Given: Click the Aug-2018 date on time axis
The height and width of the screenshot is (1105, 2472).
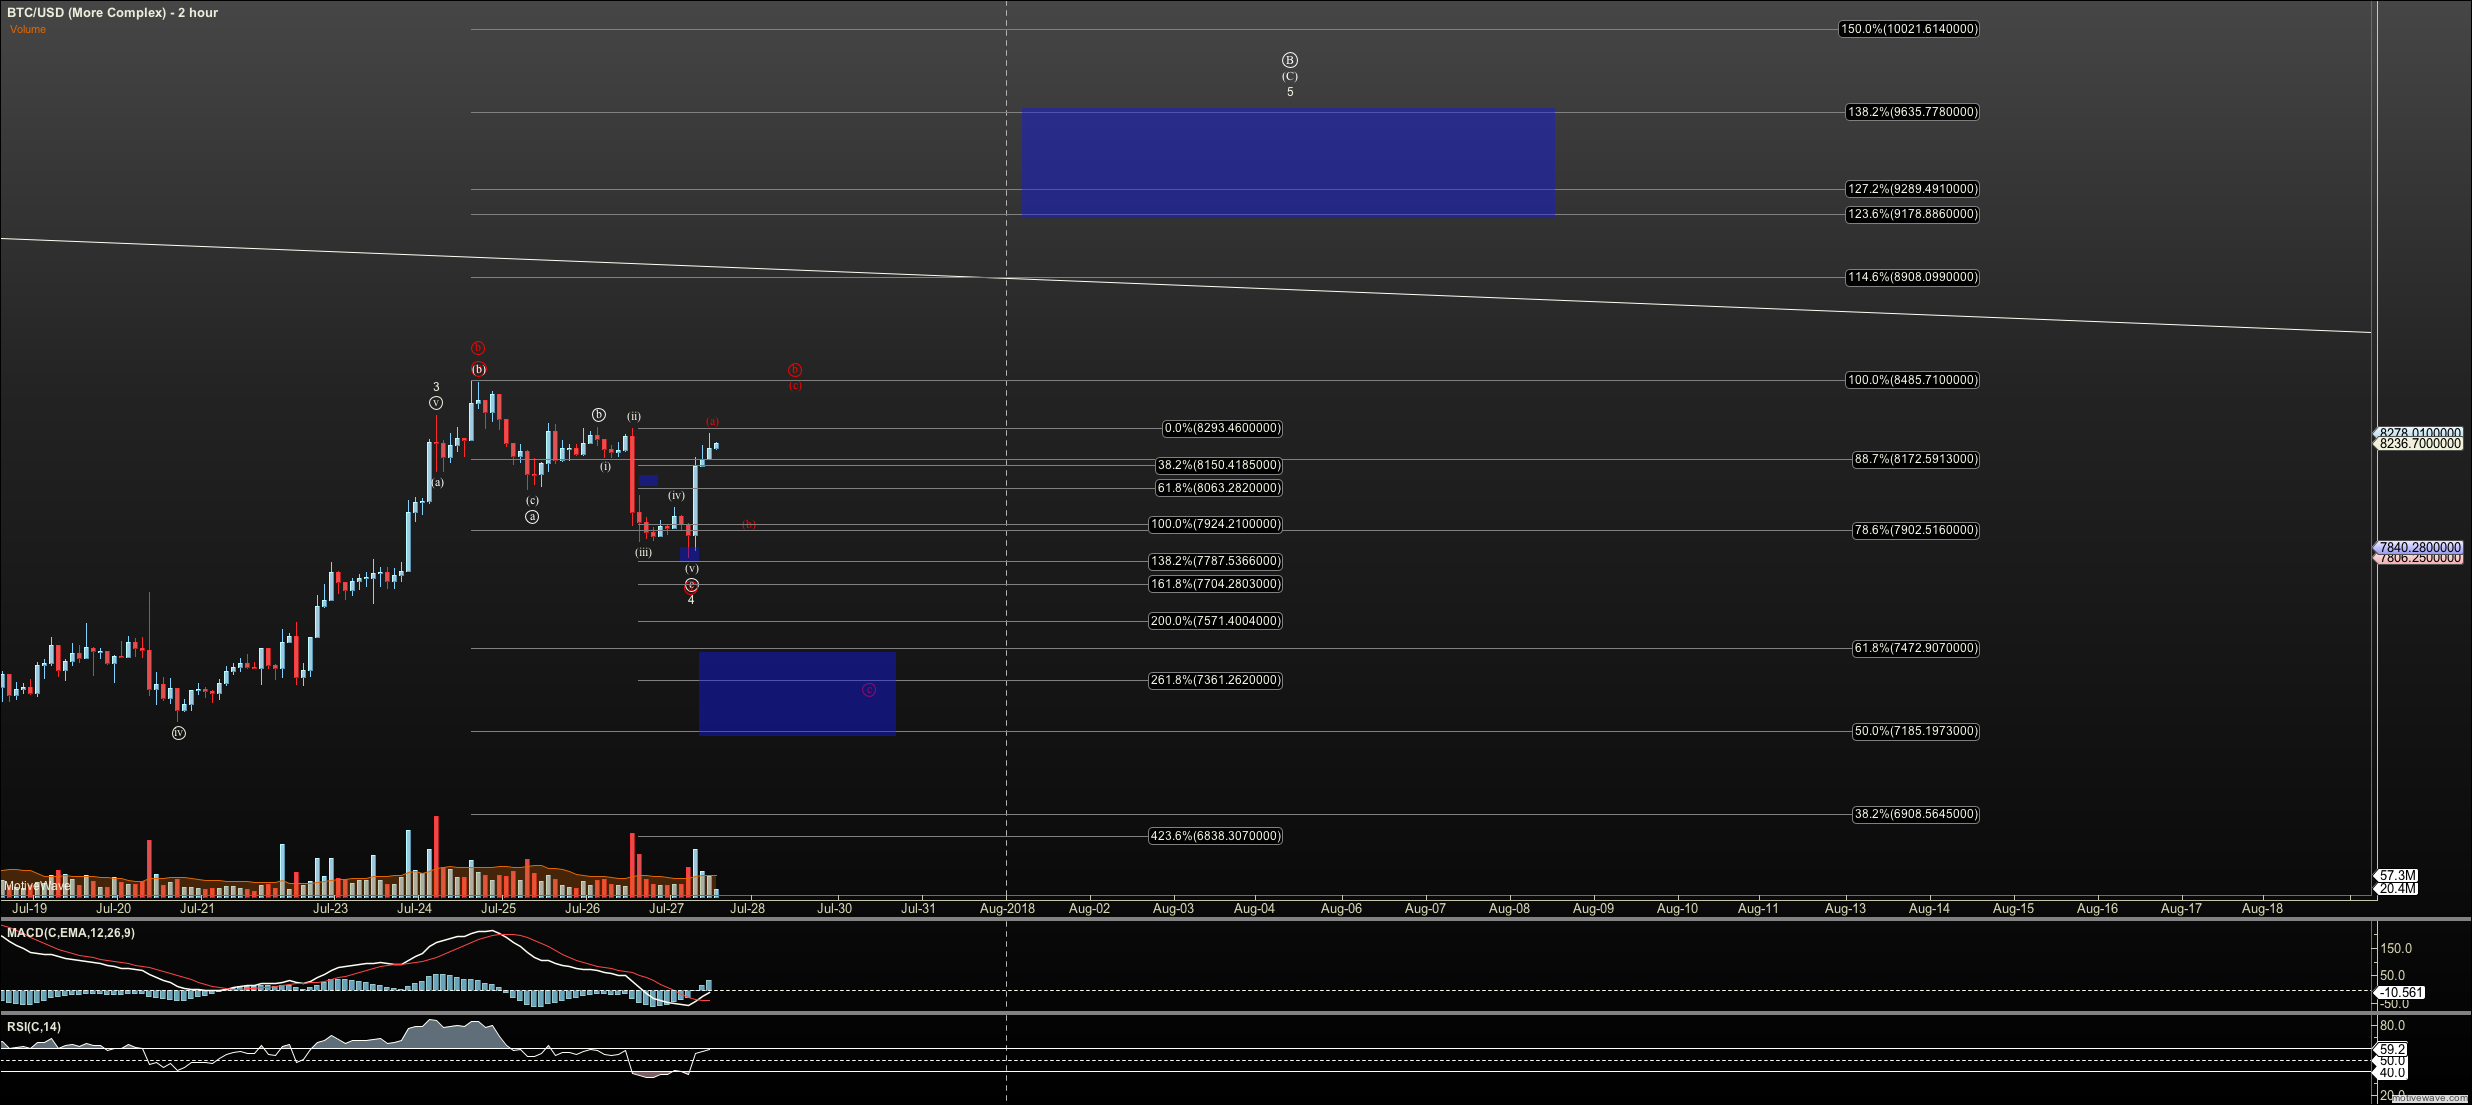Looking at the screenshot, I should pyautogui.click(x=1007, y=909).
